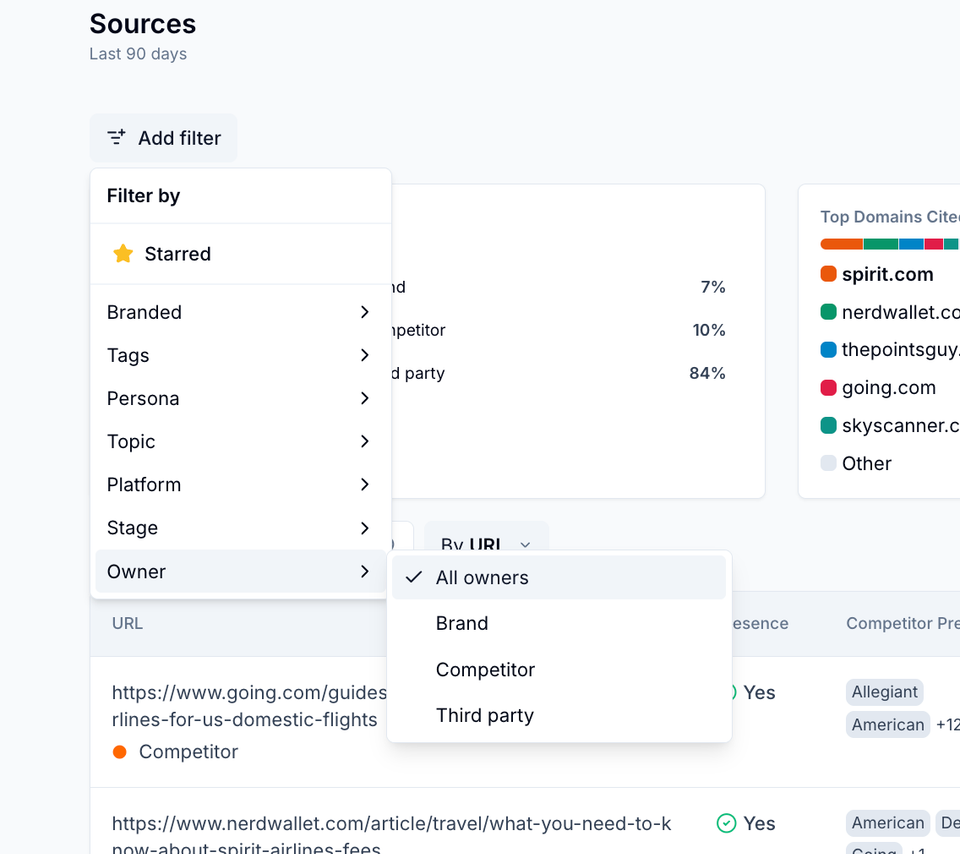Image resolution: width=960 pixels, height=854 pixels.
Task: Open the Topic filter menu item
Action: point(131,441)
